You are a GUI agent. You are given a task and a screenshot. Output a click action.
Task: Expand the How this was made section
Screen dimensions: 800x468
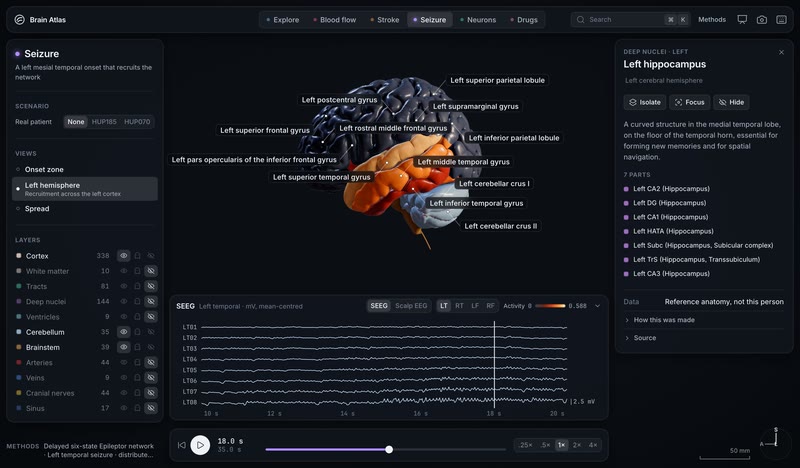tap(704, 320)
